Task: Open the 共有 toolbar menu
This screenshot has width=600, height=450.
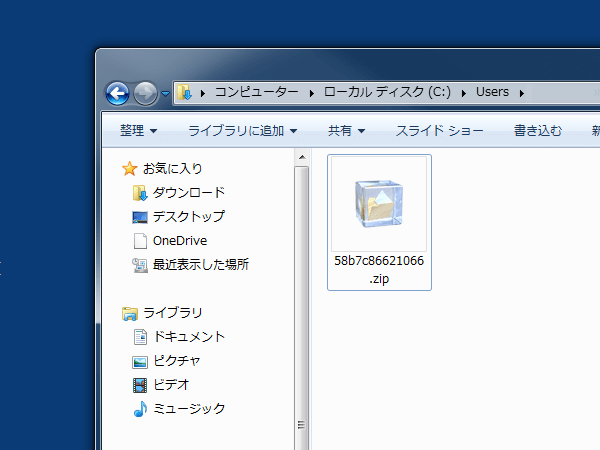Action: [346, 131]
